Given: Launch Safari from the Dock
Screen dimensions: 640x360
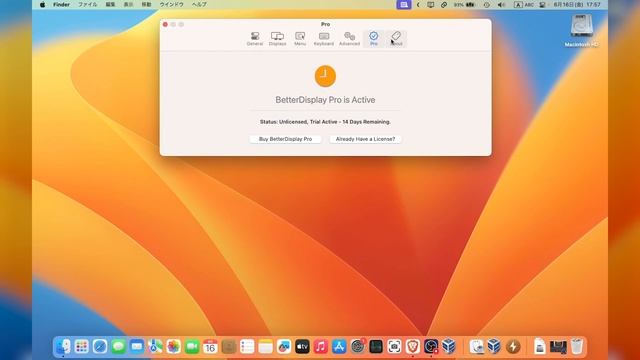Looking at the screenshot, I should pos(100,347).
